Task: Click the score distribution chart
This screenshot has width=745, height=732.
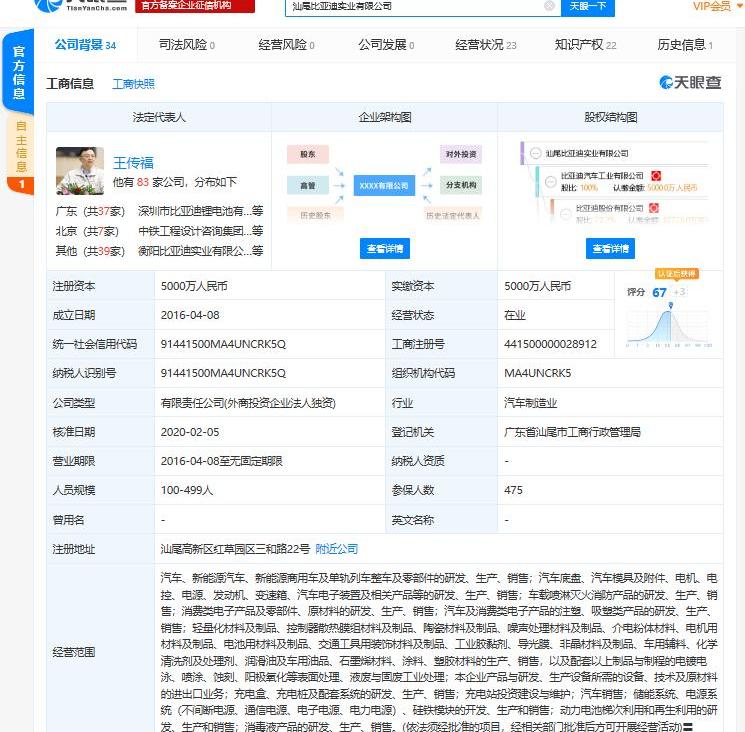Action: [669, 325]
